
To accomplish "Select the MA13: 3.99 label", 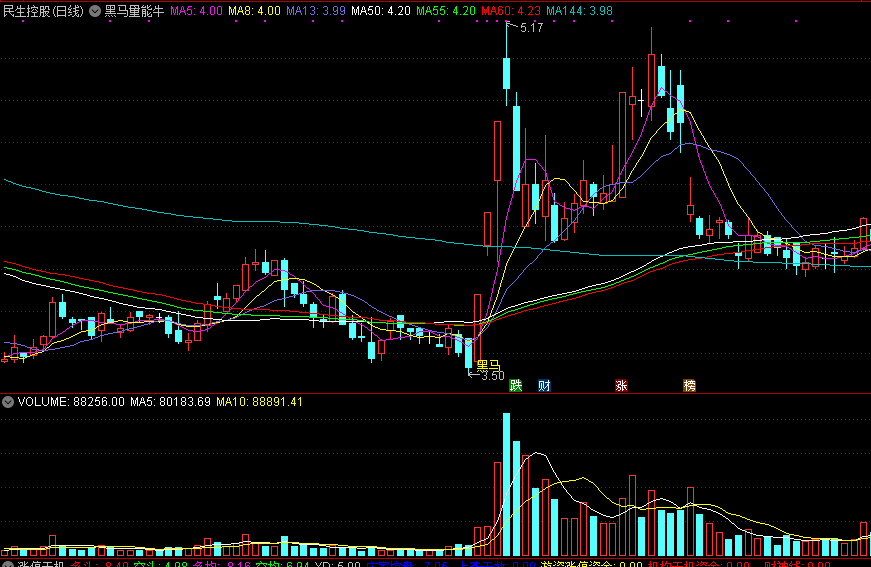I will click(316, 11).
